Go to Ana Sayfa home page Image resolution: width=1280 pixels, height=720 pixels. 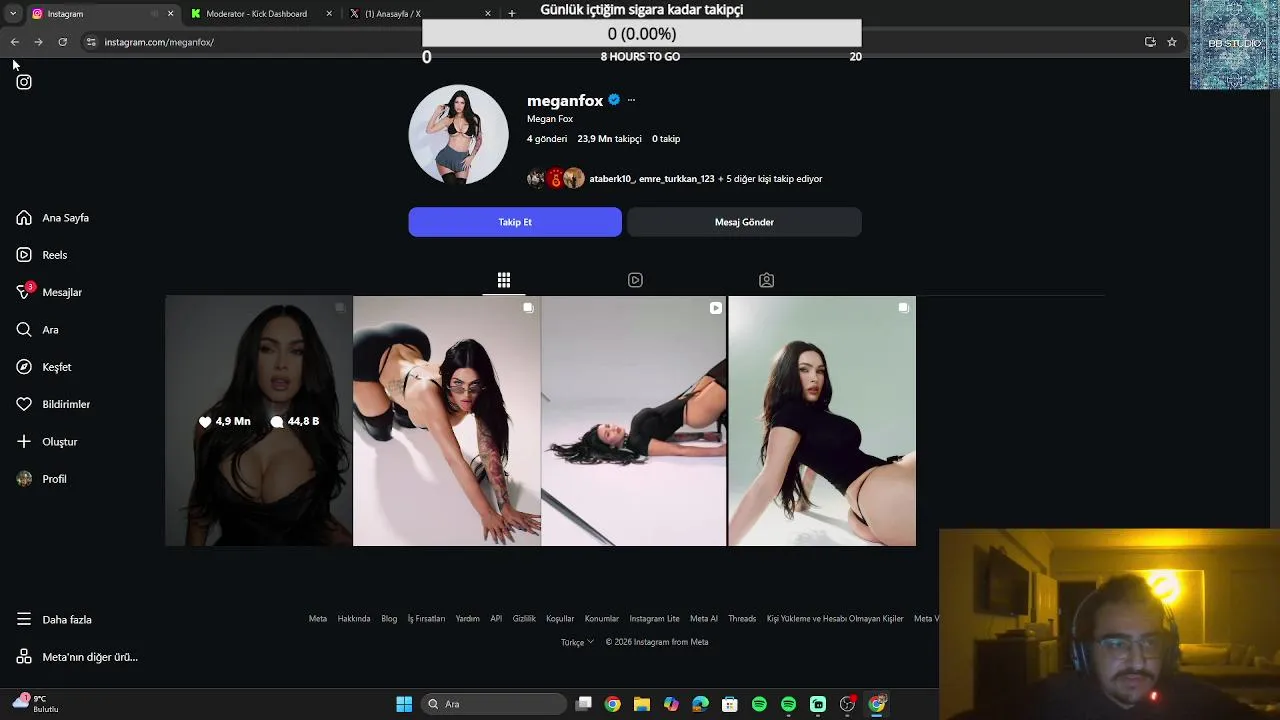point(53,218)
